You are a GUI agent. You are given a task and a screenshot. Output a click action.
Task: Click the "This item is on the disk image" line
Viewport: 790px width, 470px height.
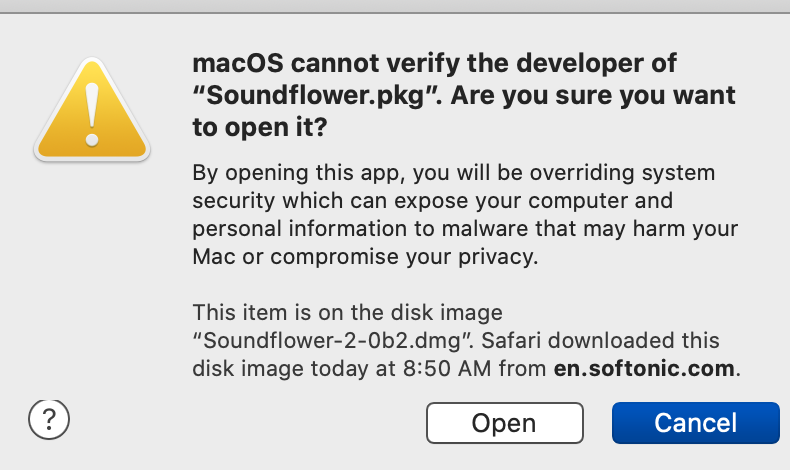pyautogui.click(x=347, y=312)
